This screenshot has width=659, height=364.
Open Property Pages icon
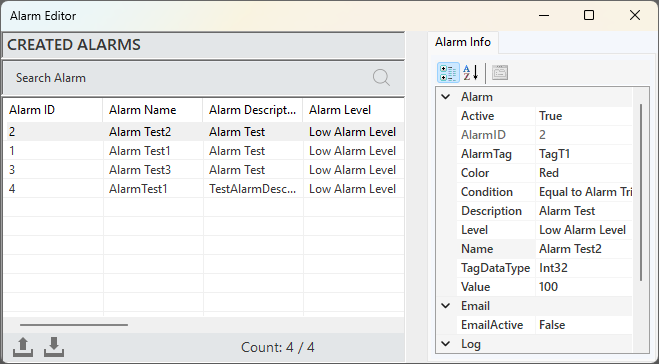tap(500, 73)
